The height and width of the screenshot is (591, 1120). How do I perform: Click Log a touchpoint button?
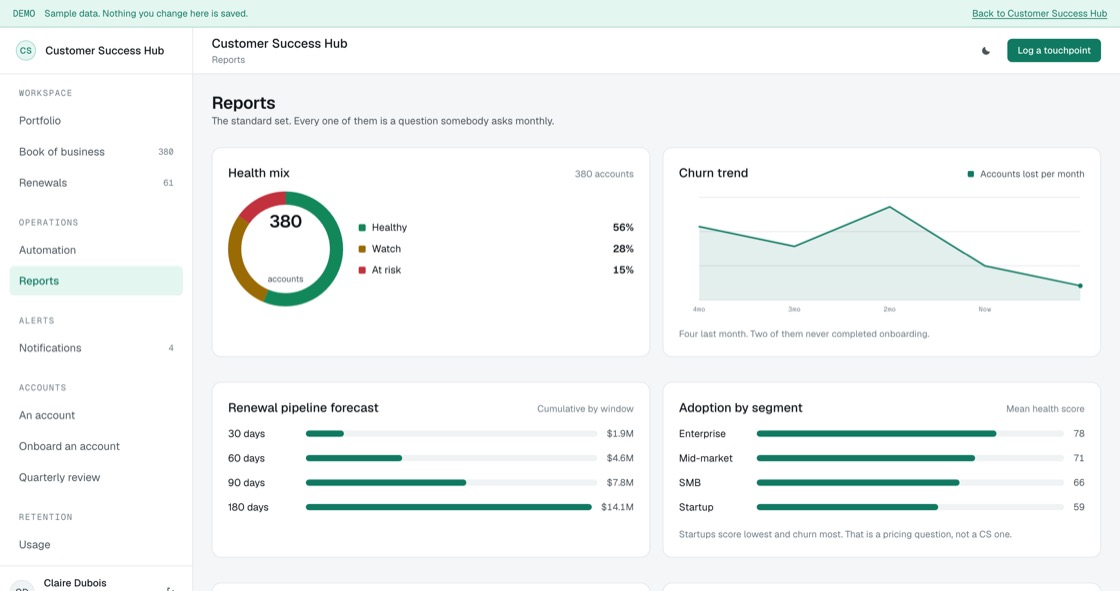click(x=1054, y=51)
